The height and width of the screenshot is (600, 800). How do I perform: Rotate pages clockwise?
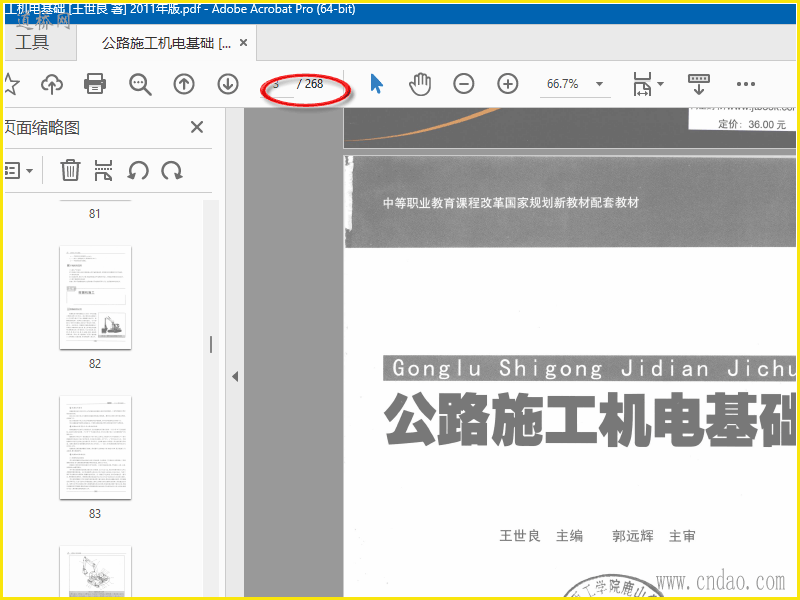point(172,170)
